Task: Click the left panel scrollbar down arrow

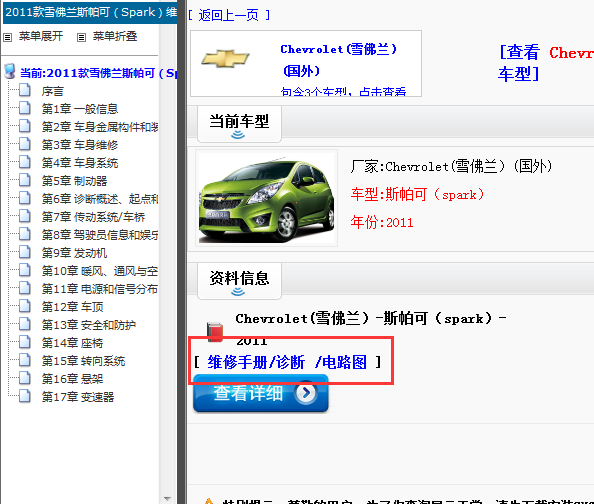Action: [x=167, y=498]
